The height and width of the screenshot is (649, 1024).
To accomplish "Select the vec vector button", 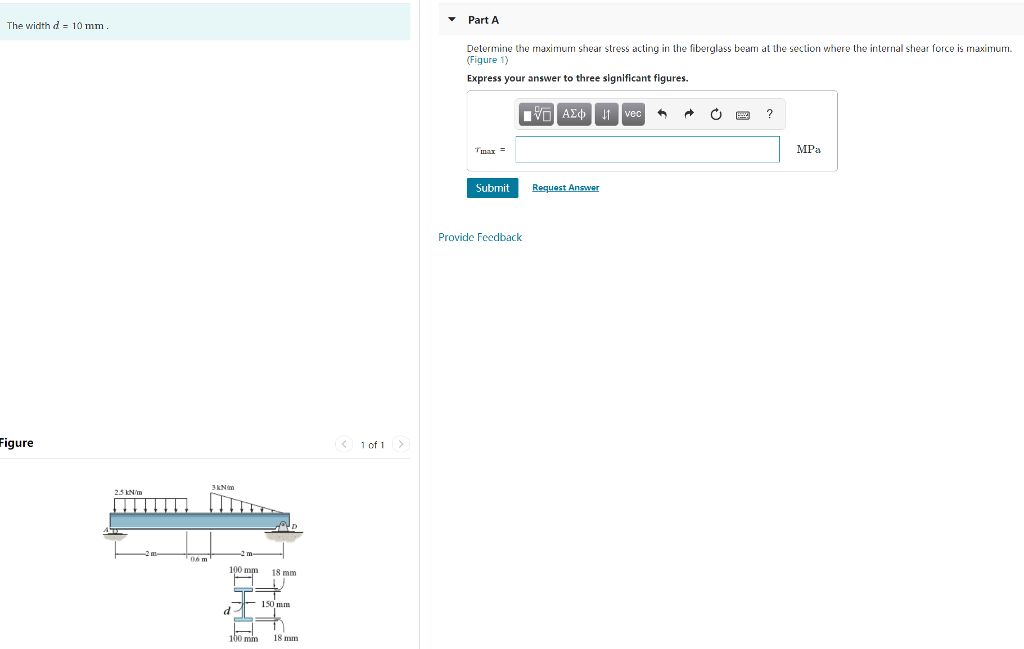I will (x=633, y=114).
